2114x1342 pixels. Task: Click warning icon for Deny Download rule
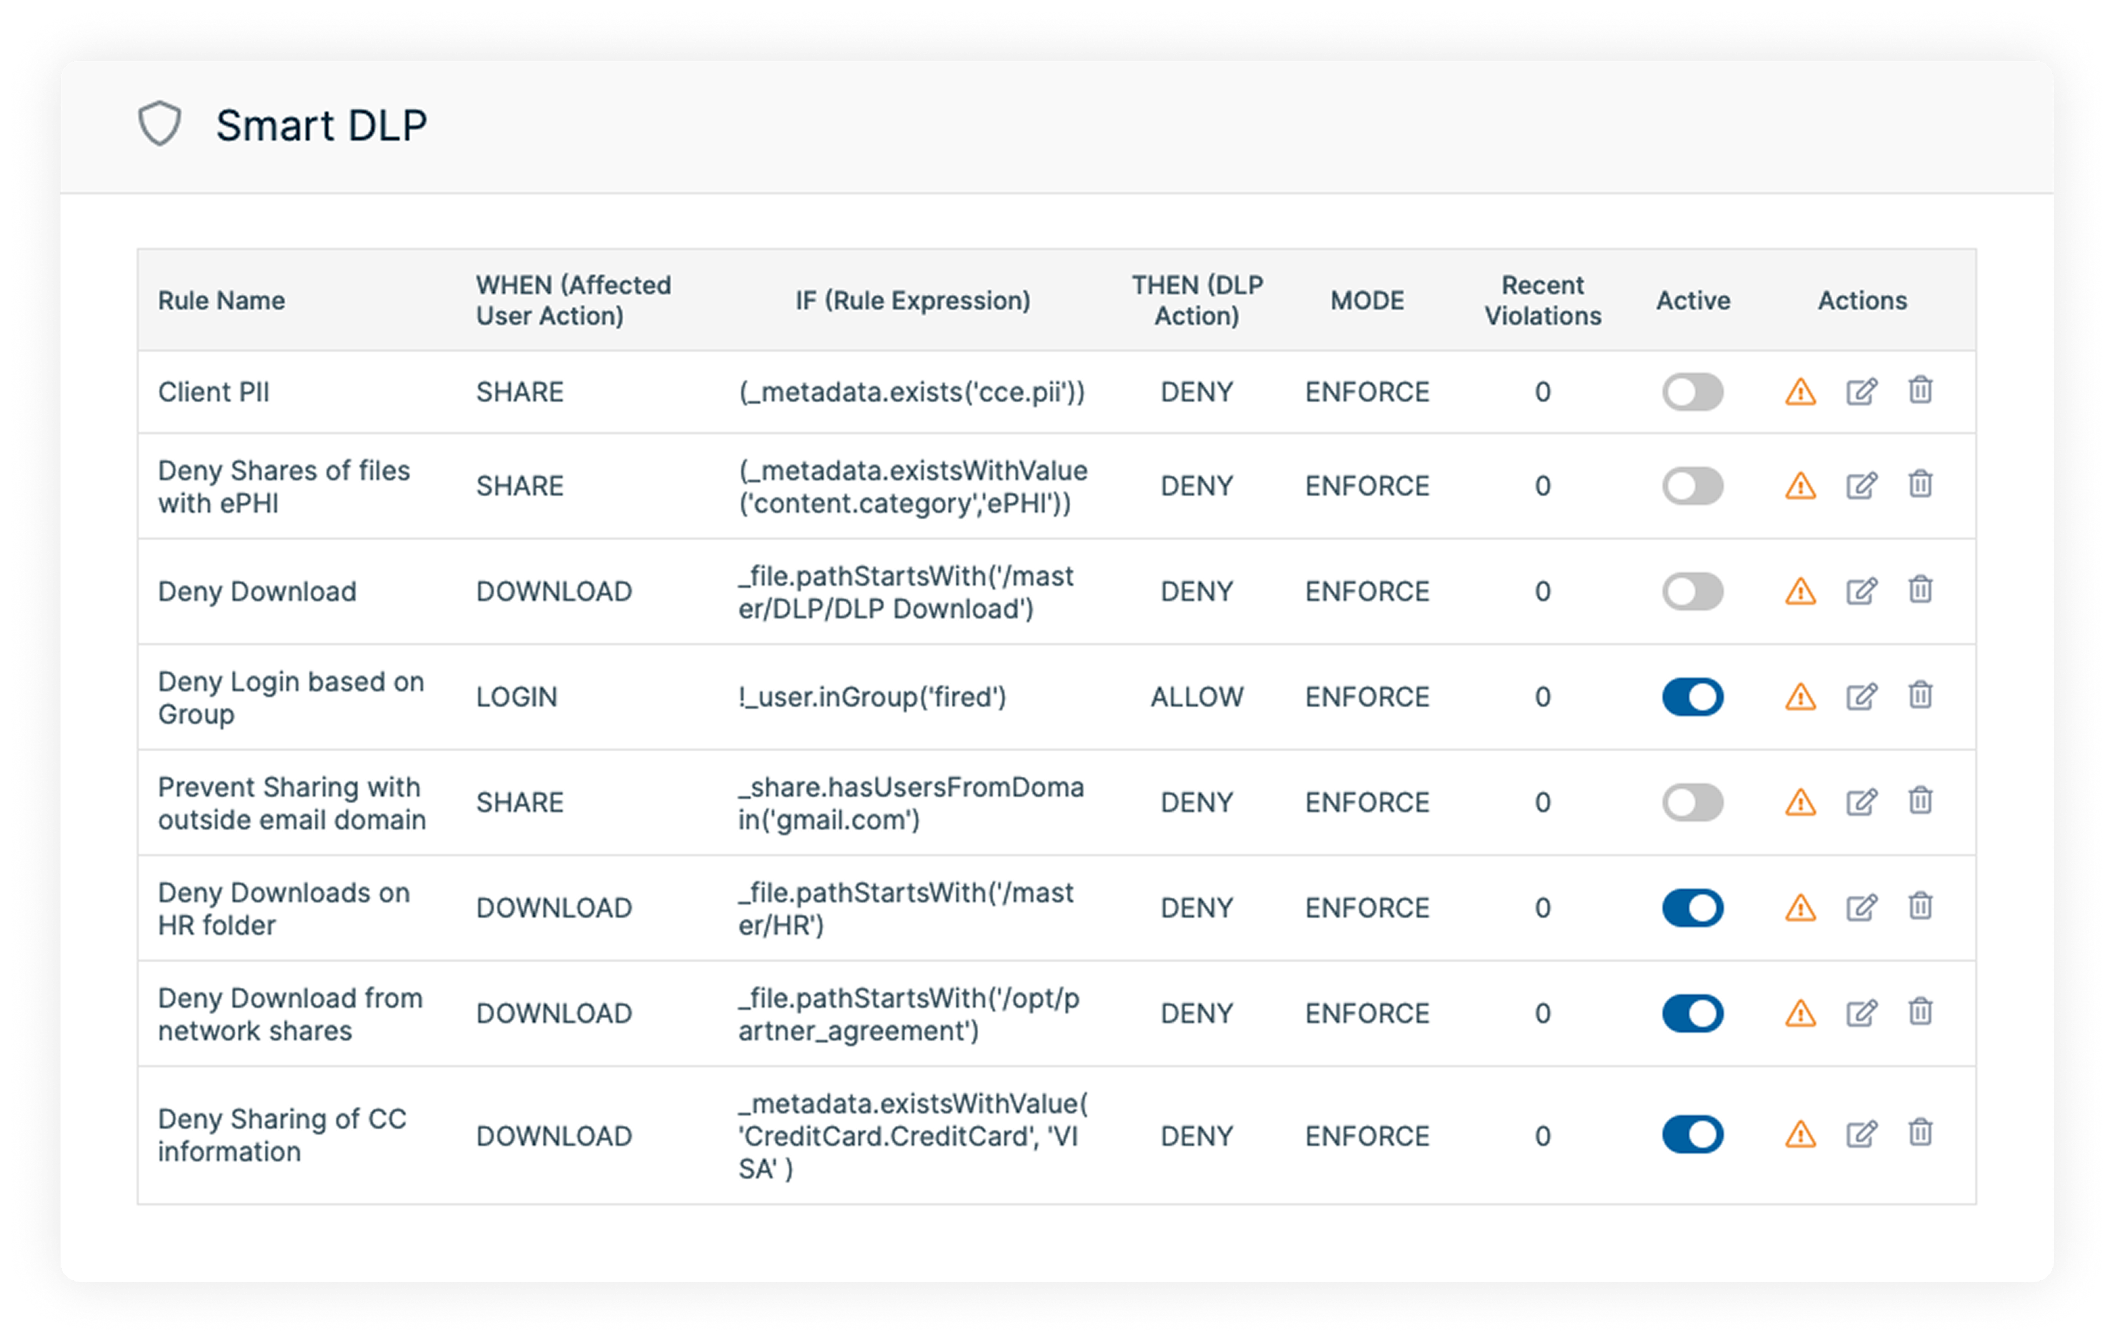coord(1800,591)
